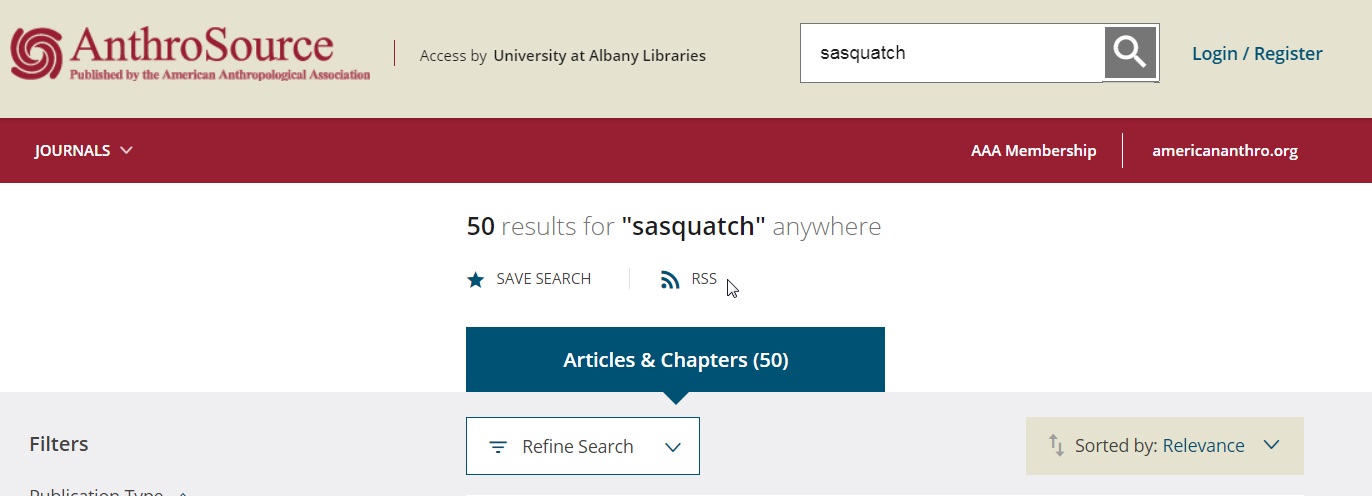
Task: Open the Refine Search dropdown arrow
Action: [673, 447]
